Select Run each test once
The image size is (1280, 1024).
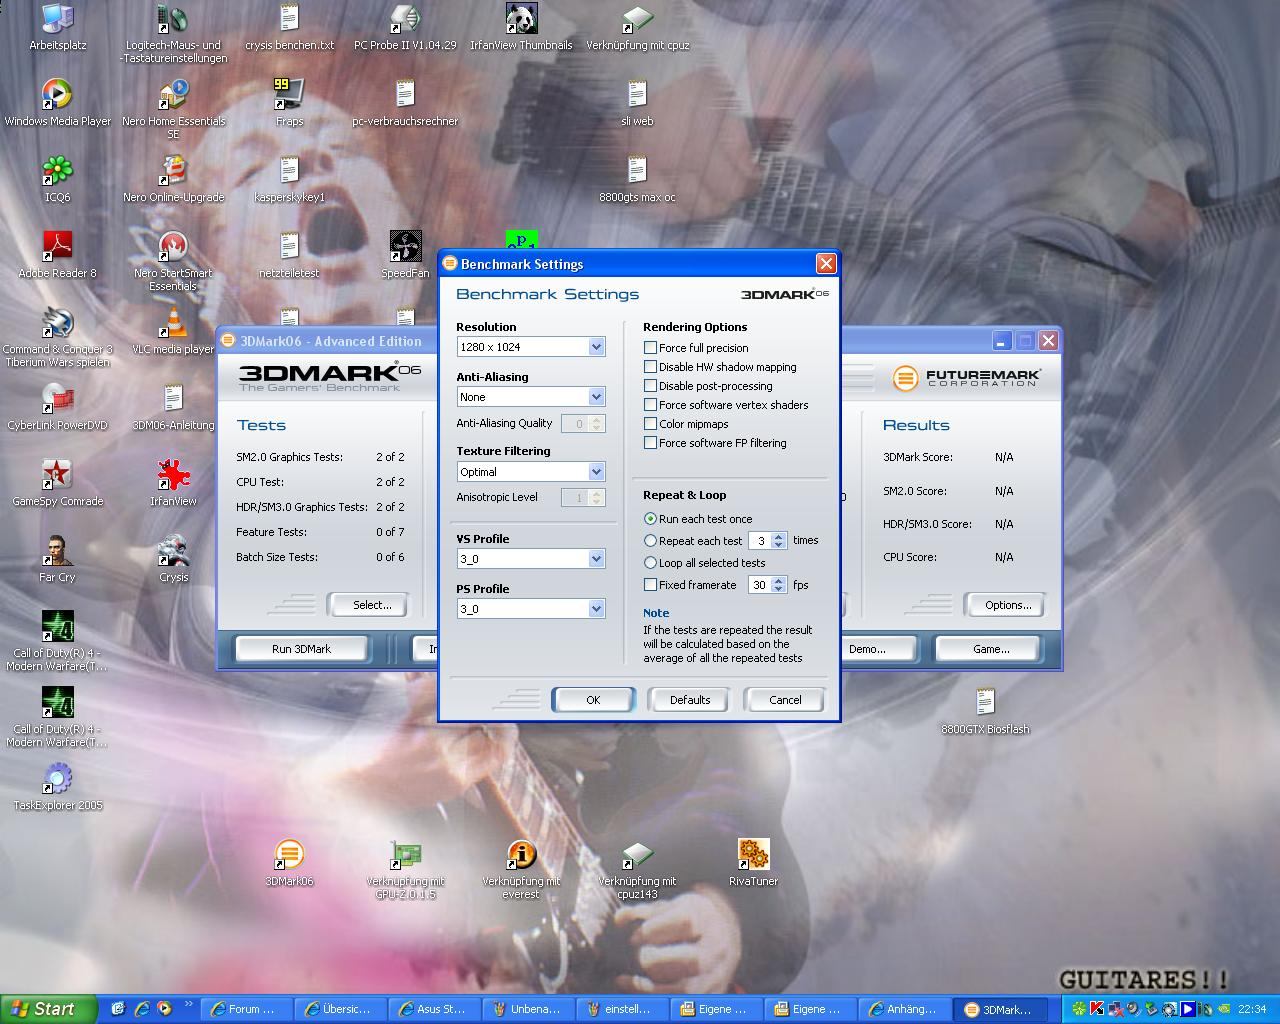point(650,519)
